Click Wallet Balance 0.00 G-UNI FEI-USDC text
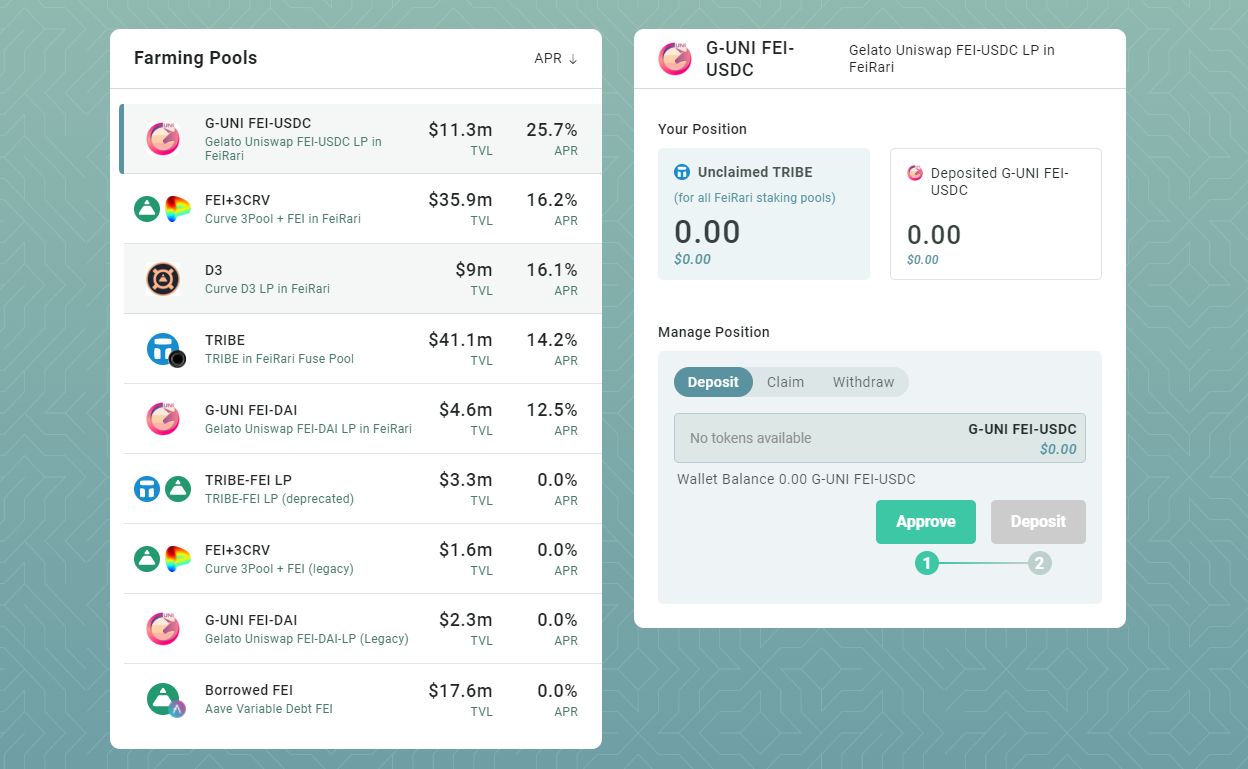 tap(796, 479)
